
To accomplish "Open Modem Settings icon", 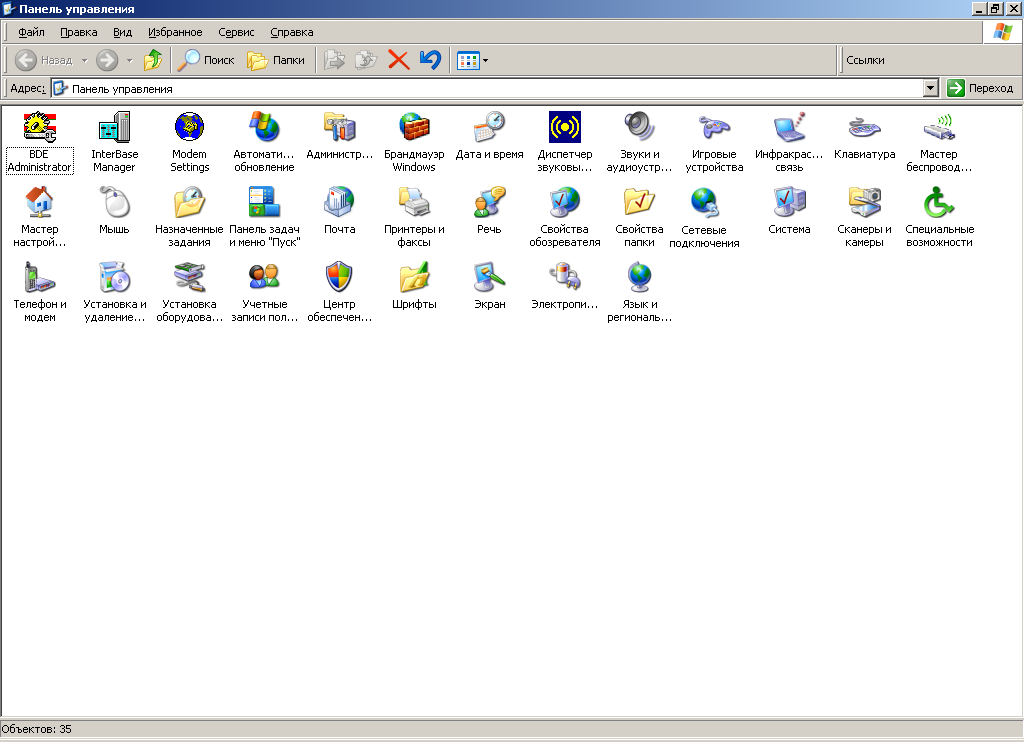I will click(x=189, y=127).
